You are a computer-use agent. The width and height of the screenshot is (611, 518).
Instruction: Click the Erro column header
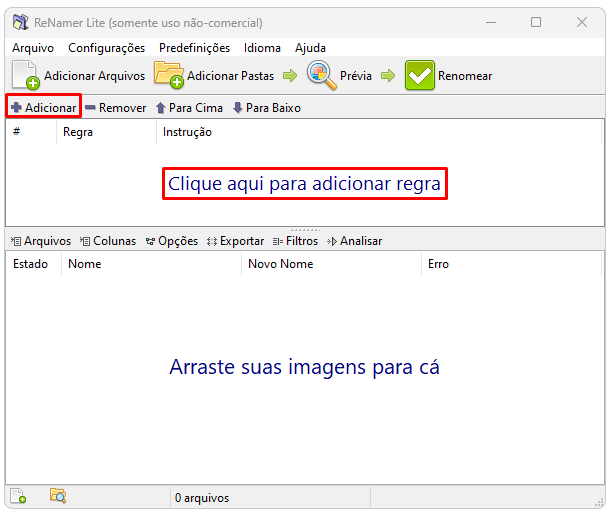pyautogui.click(x=511, y=264)
